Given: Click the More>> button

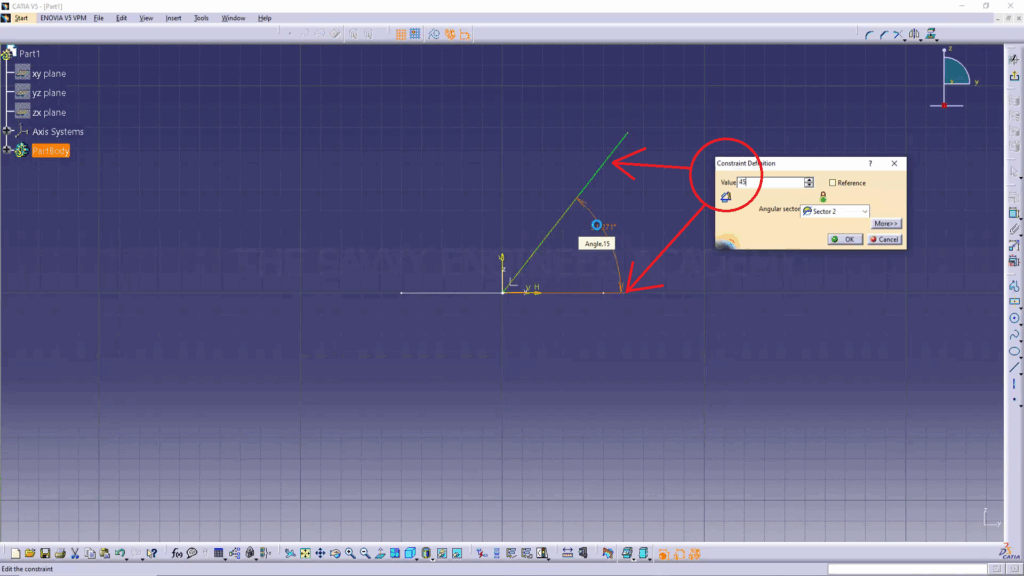Looking at the screenshot, I should click(886, 224).
